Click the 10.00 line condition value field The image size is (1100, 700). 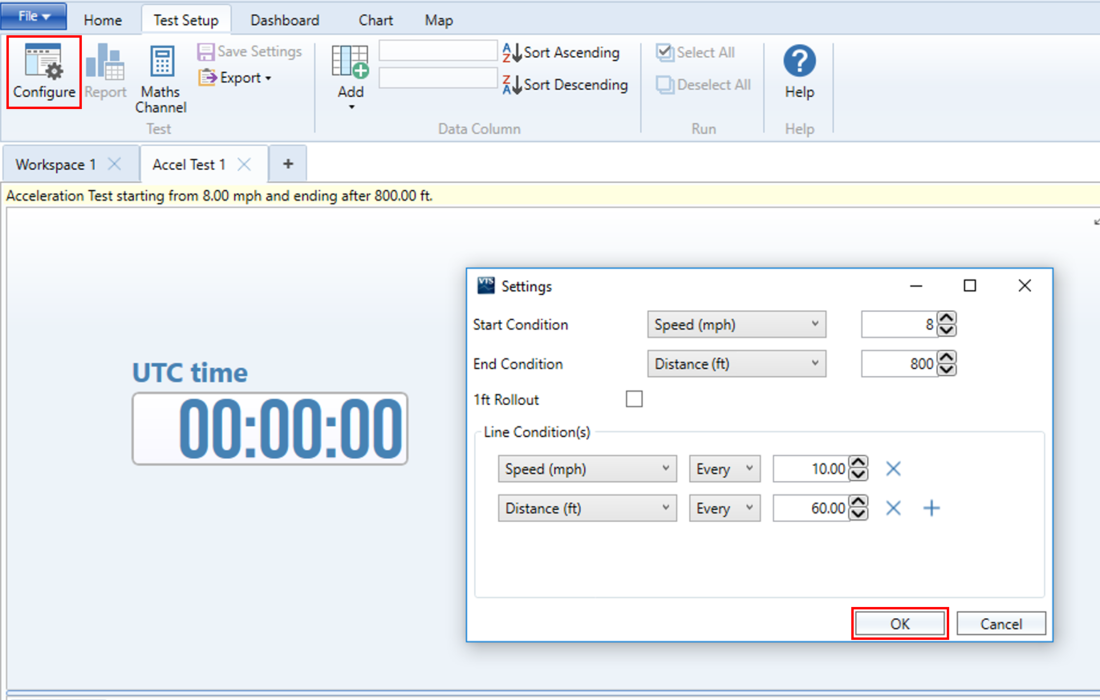point(811,469)
